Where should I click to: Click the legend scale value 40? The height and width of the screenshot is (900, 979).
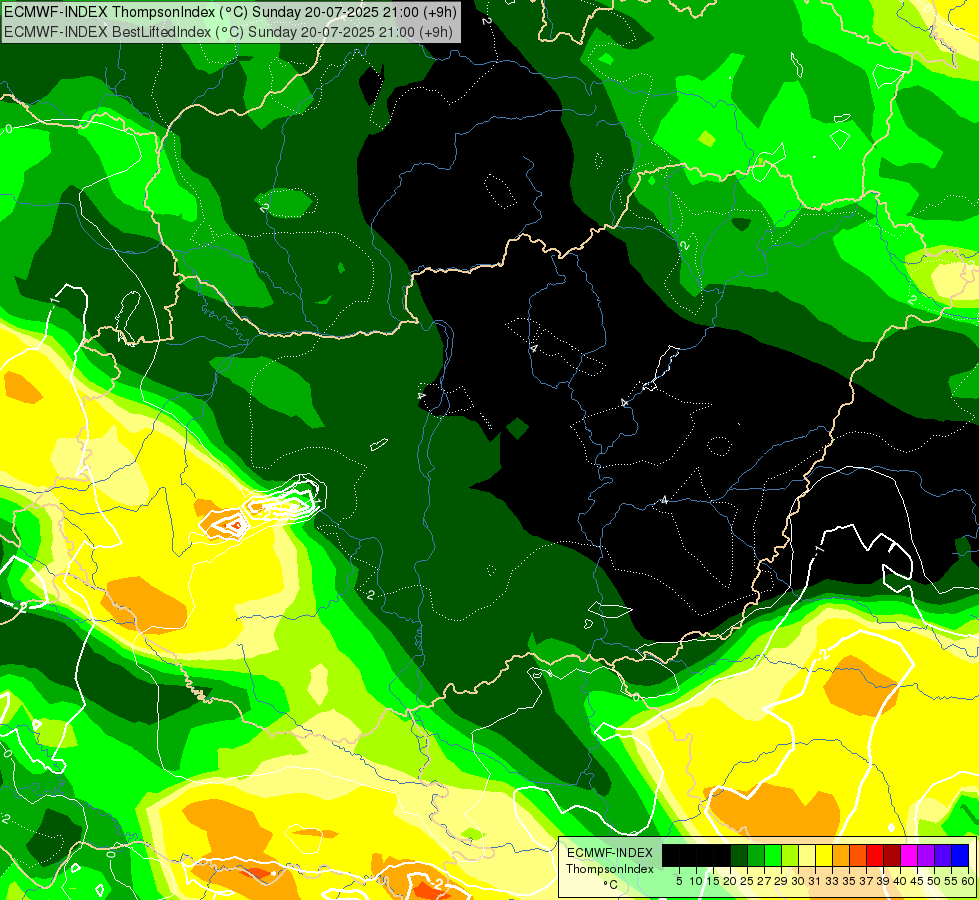[900, 881]
